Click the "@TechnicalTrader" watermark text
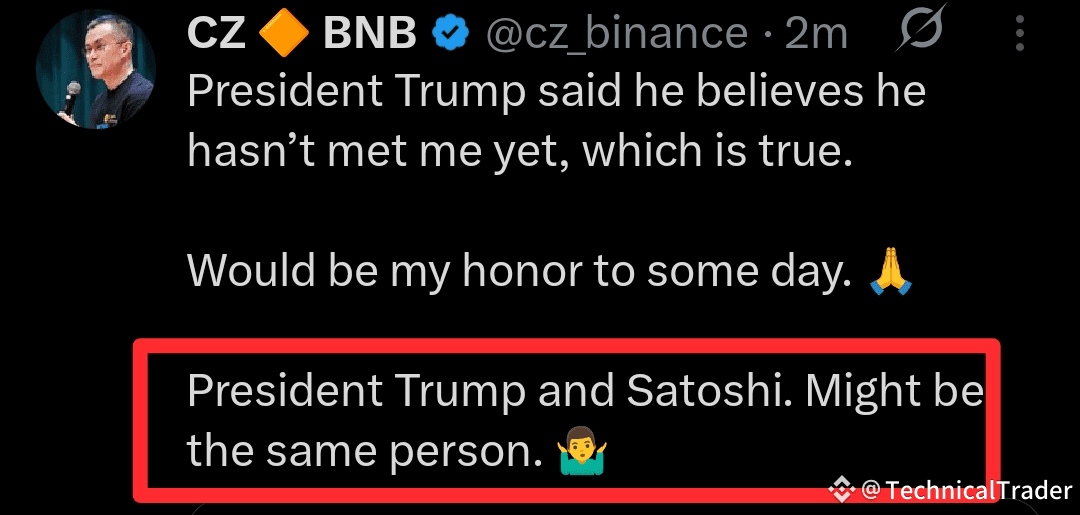Viewport: 1080px width, 515px height. 965,490
